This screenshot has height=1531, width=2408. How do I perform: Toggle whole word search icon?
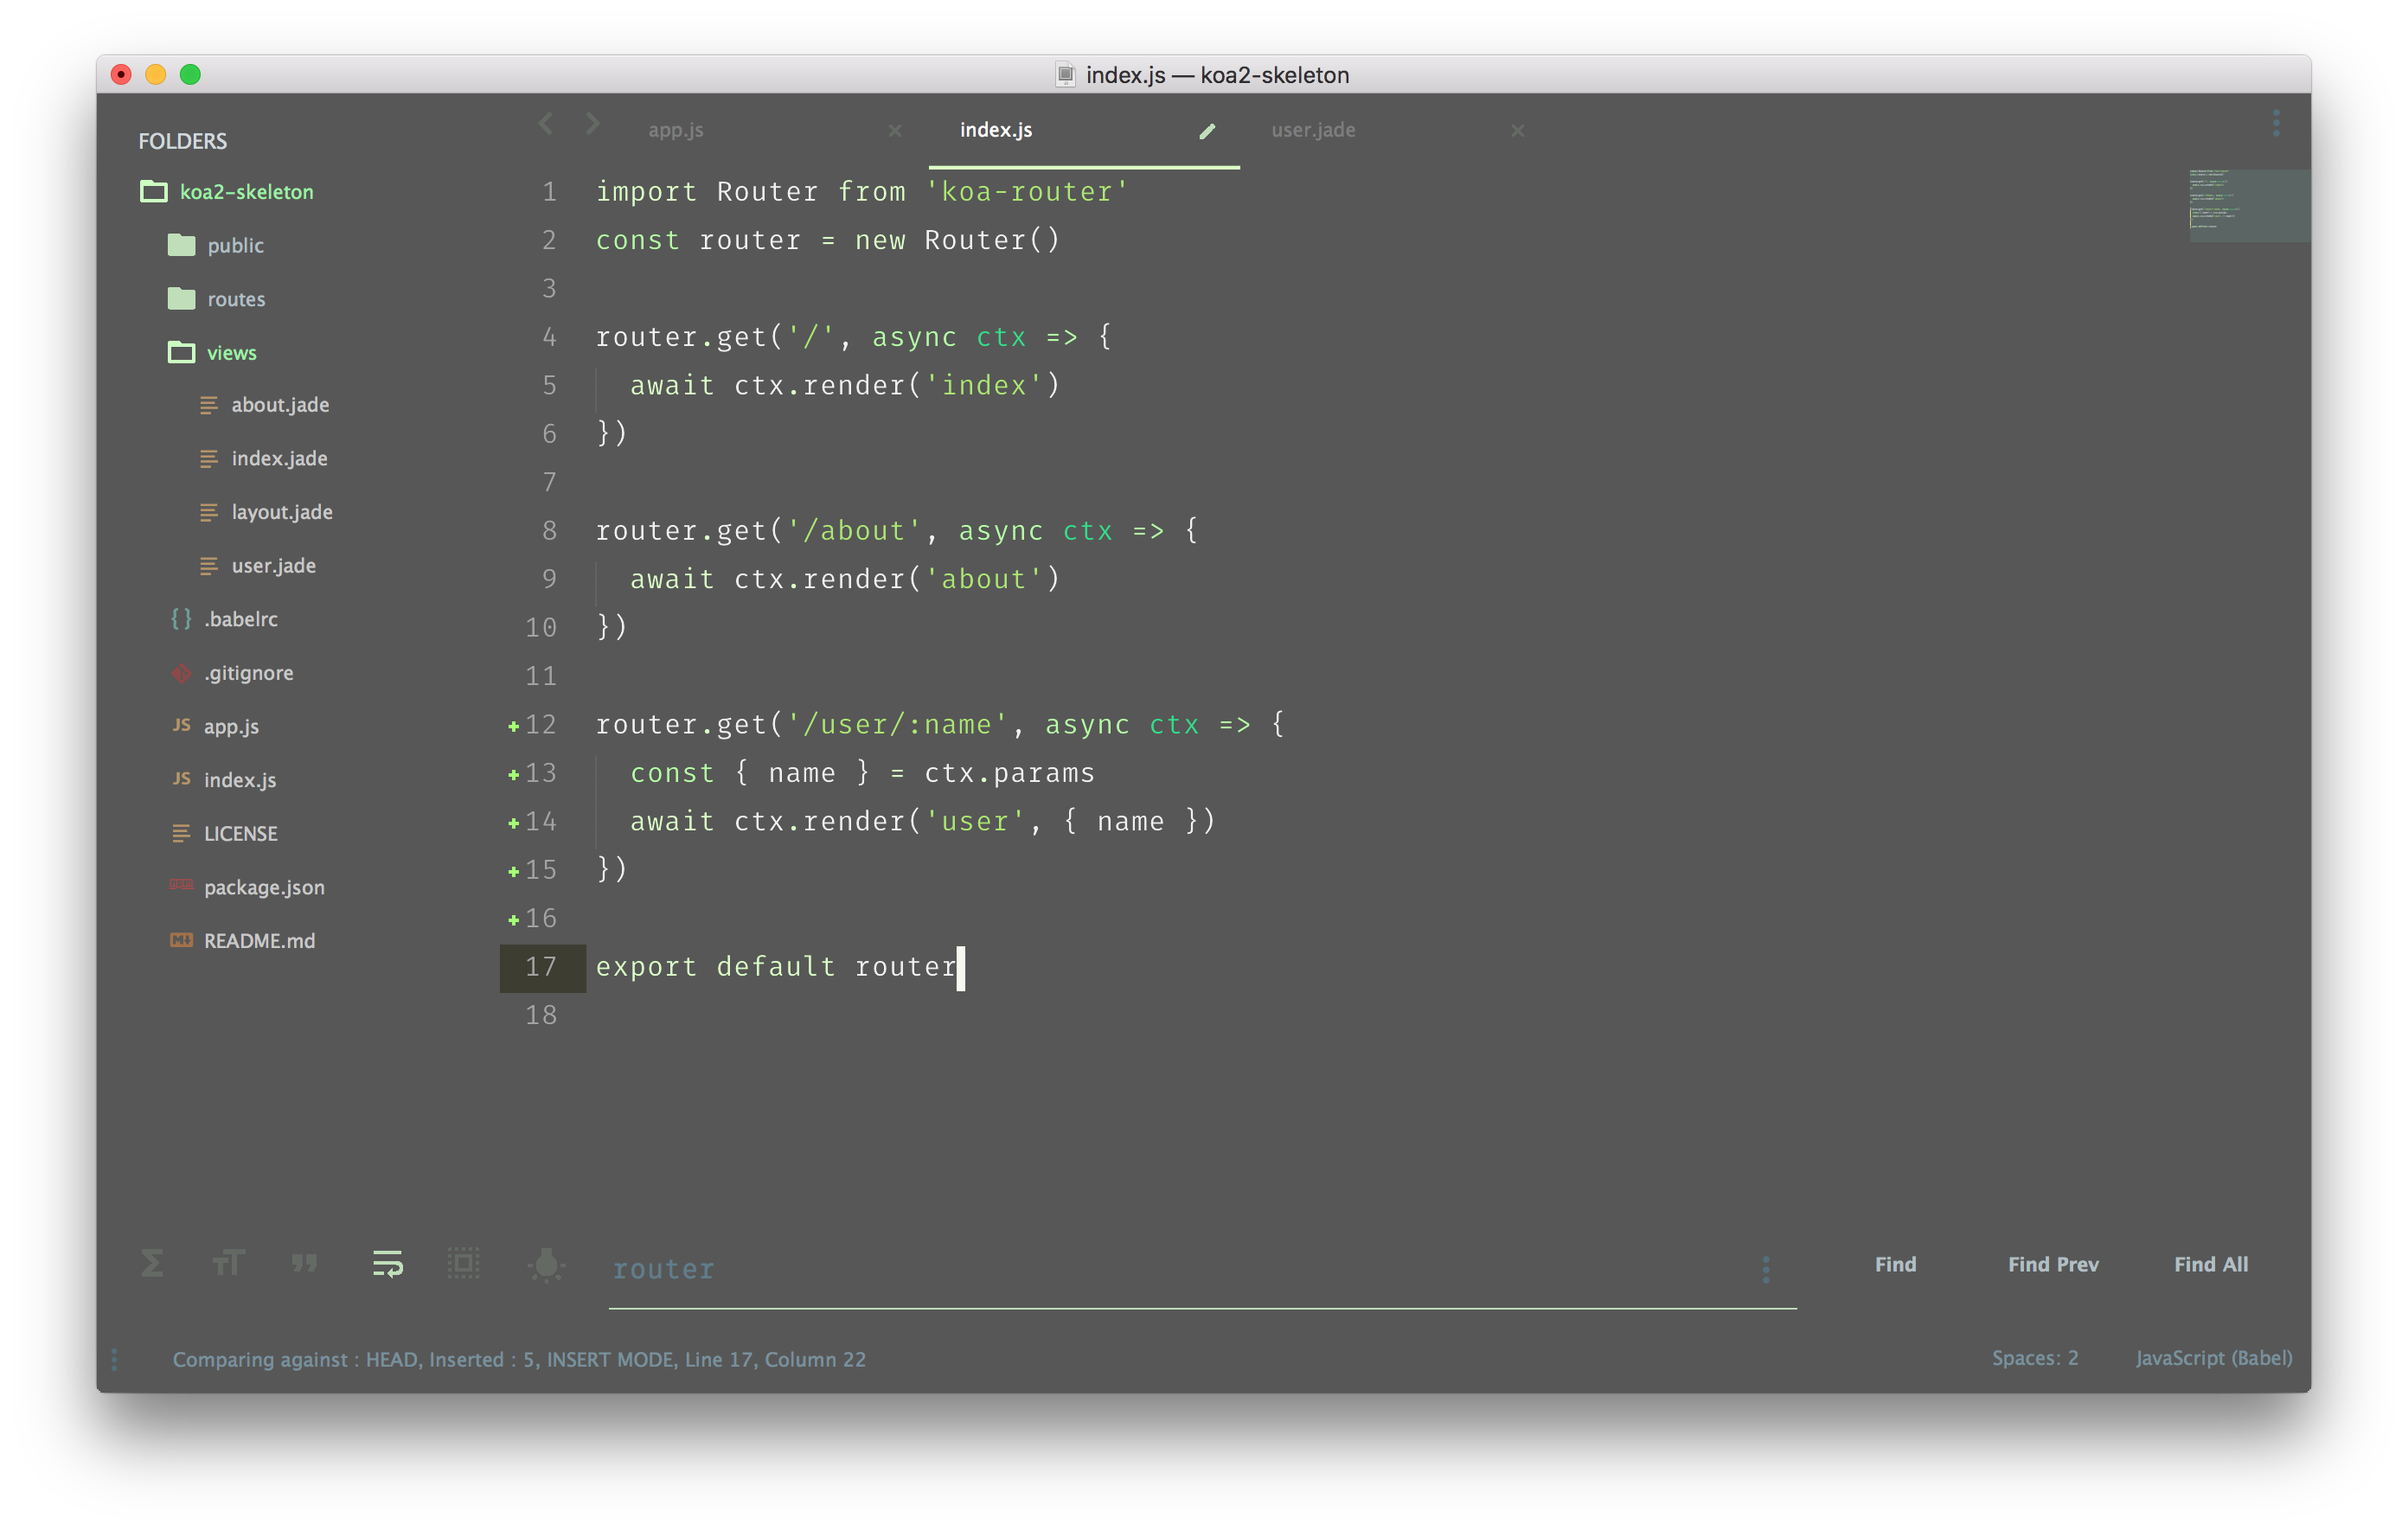(x=304, y=1264)
